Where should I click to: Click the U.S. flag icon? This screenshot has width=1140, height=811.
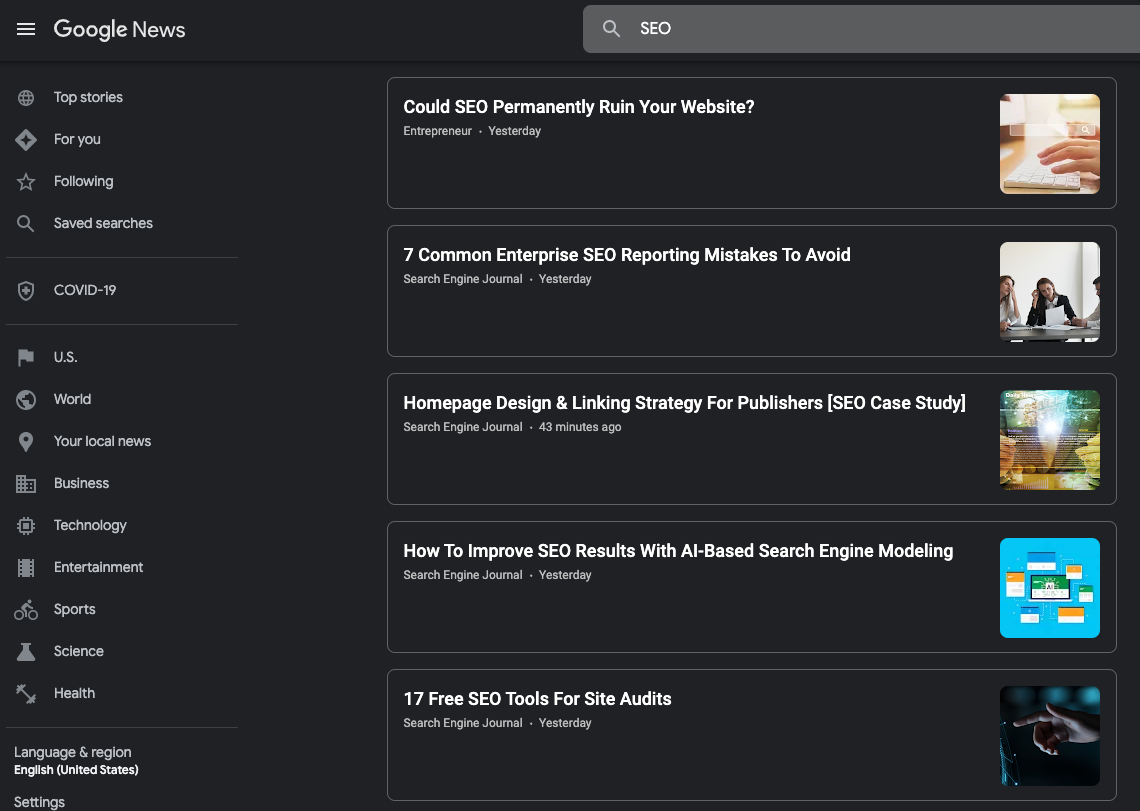(26, 357)
